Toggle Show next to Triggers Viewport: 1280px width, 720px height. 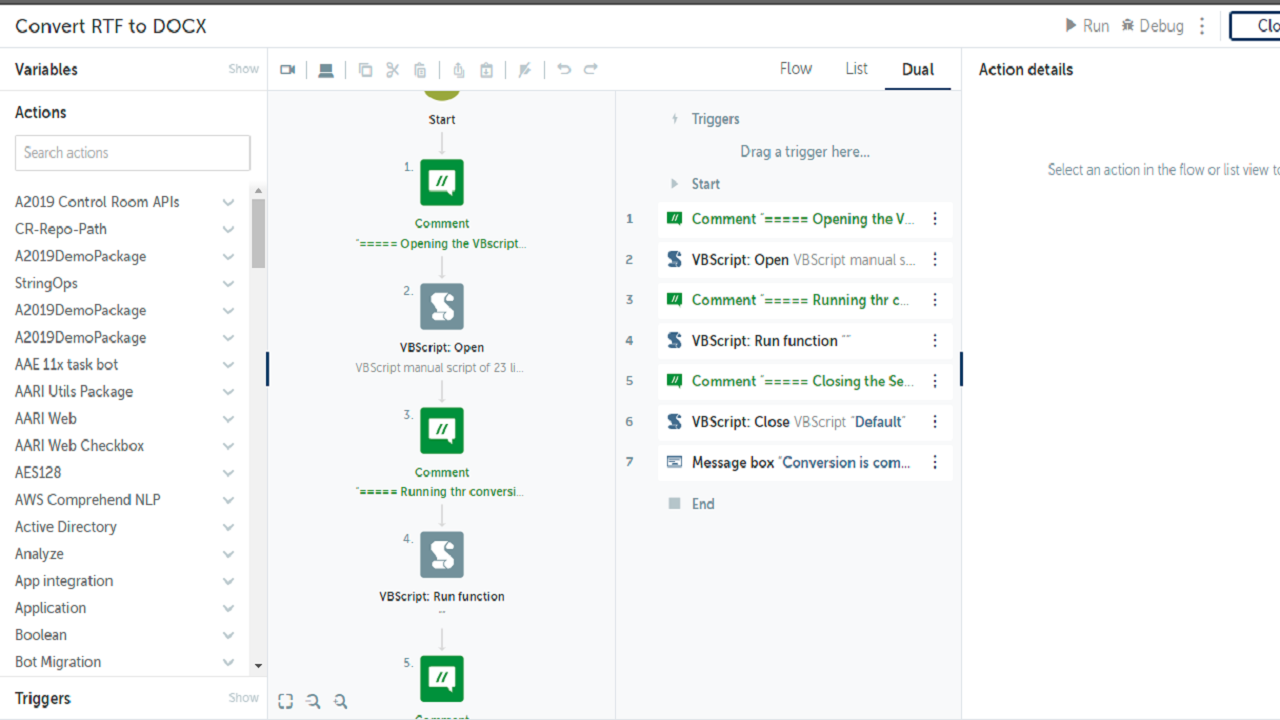[243, 698]
